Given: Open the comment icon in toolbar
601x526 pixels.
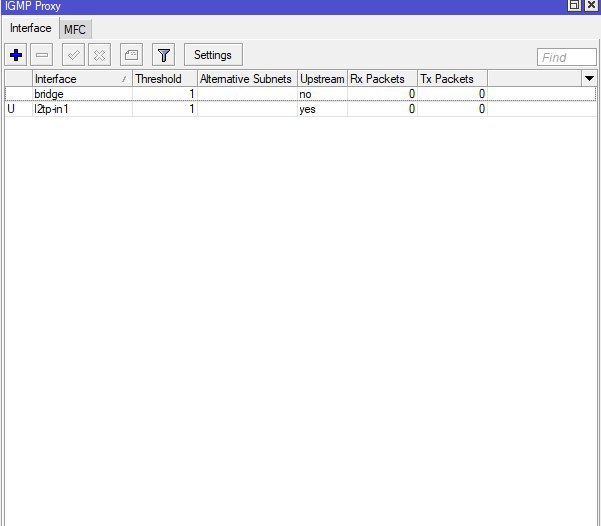Looking at the screenshot, I should pos(131,55).
